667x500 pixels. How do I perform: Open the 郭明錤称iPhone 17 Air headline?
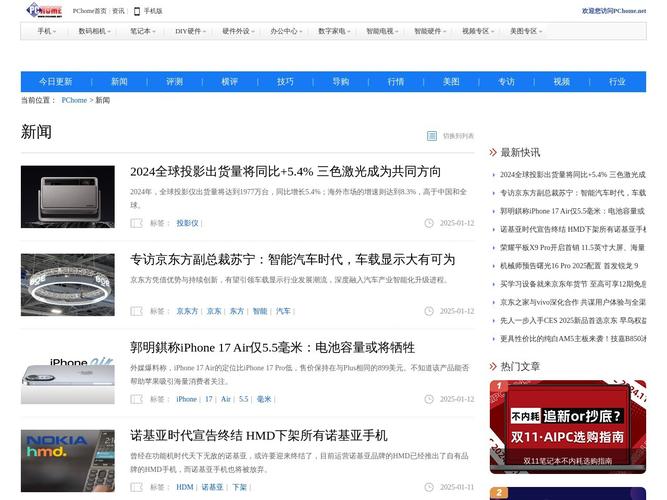273,348
